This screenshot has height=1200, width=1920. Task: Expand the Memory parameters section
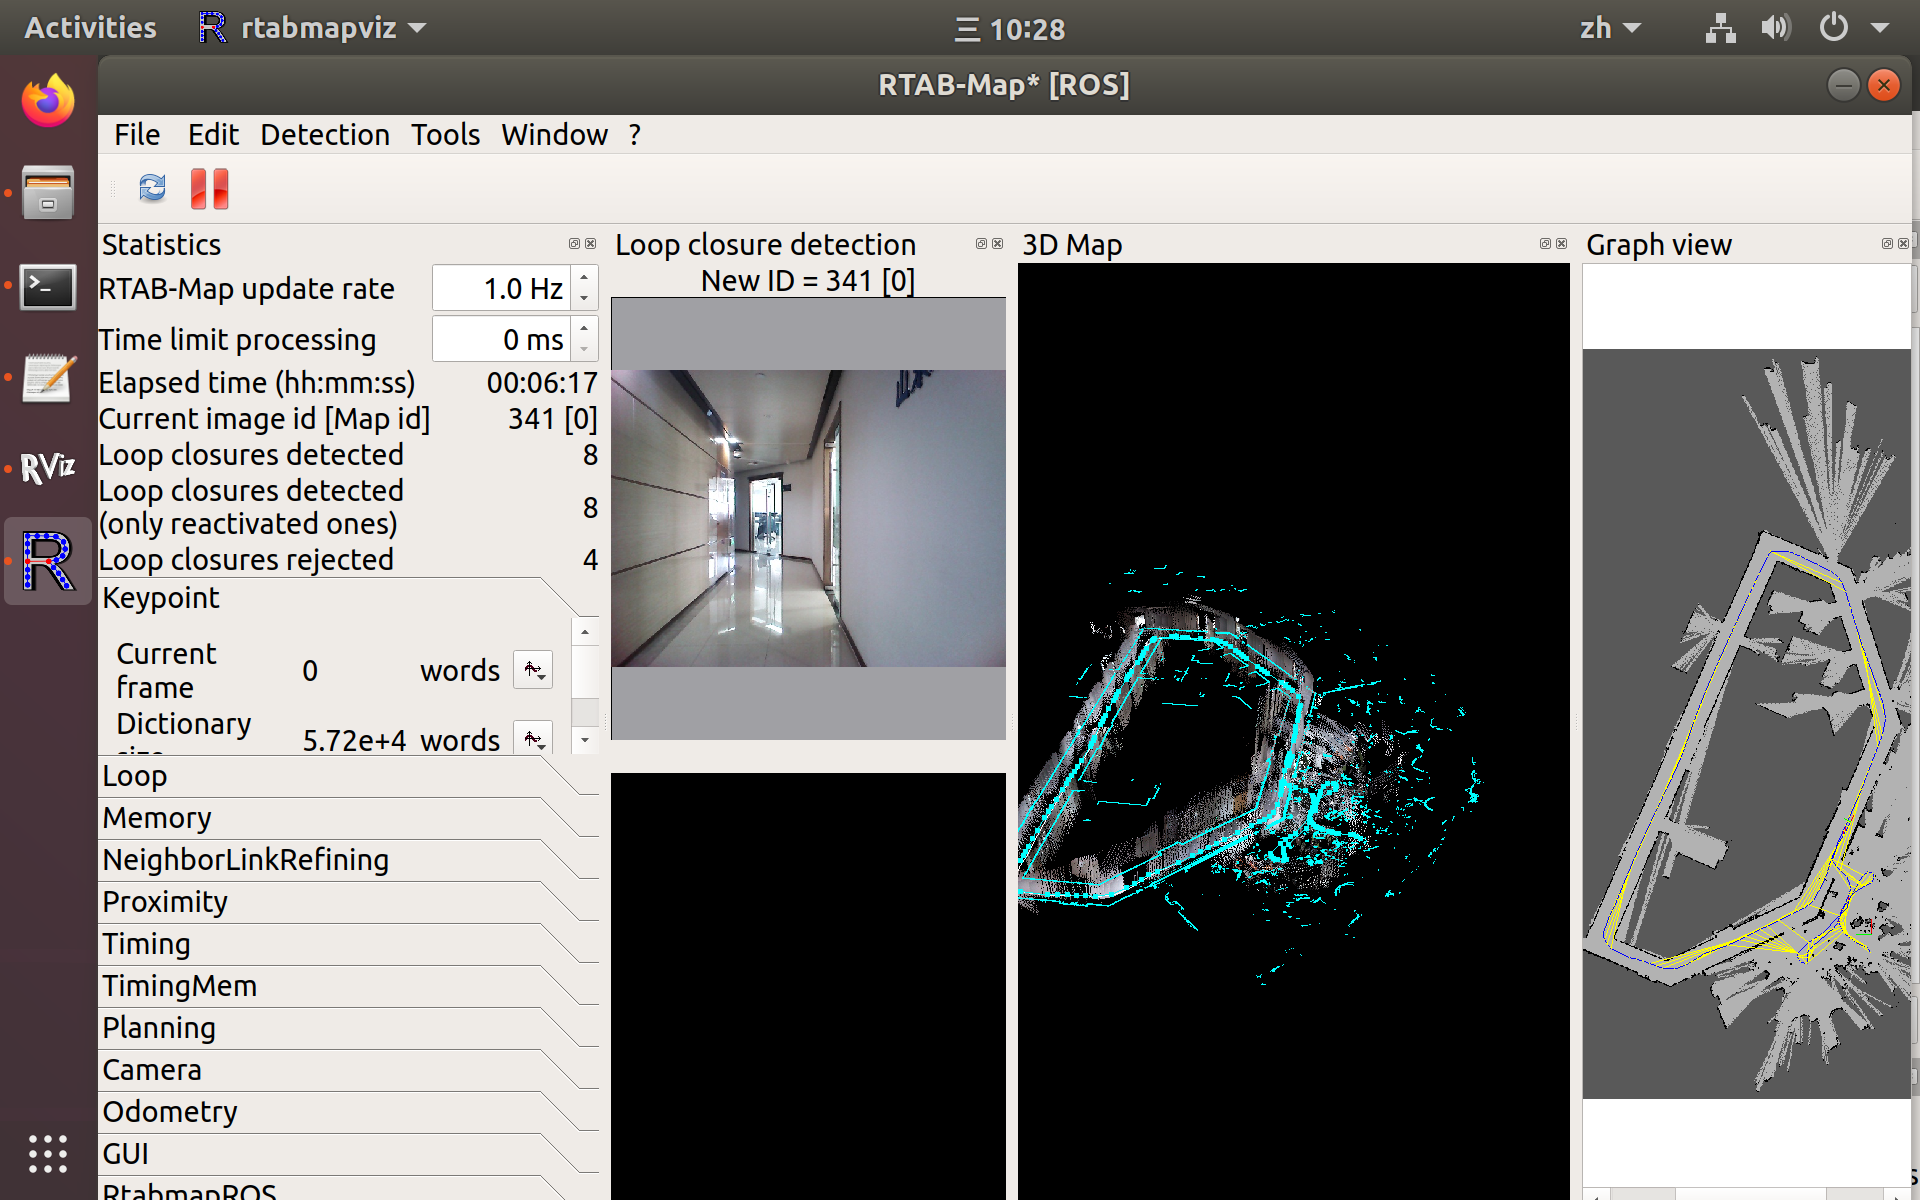157,817
